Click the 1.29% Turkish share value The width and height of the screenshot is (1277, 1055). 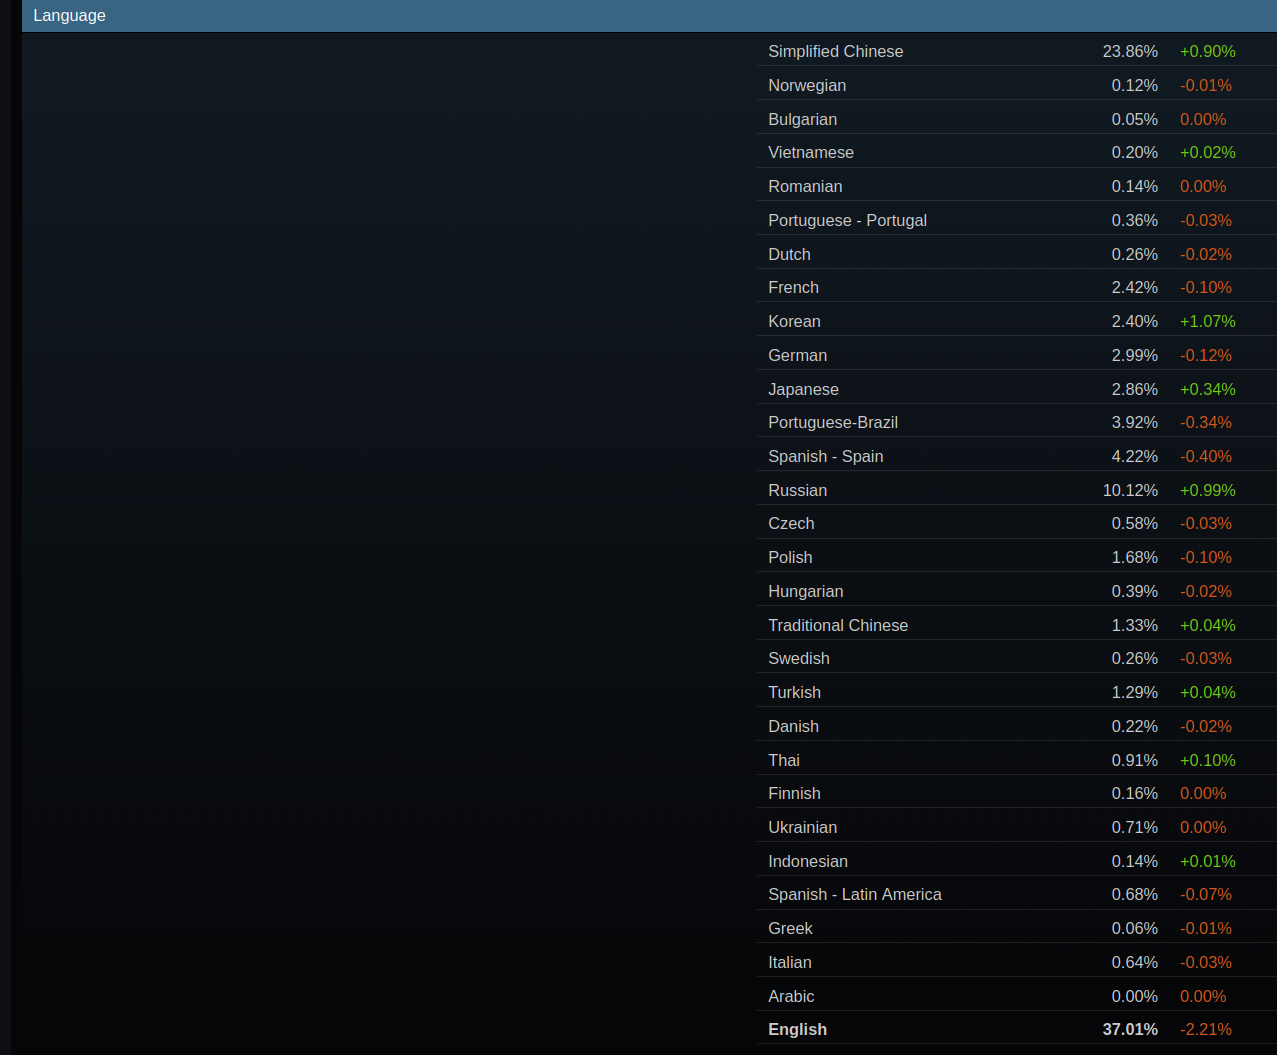click(1135, 692)
